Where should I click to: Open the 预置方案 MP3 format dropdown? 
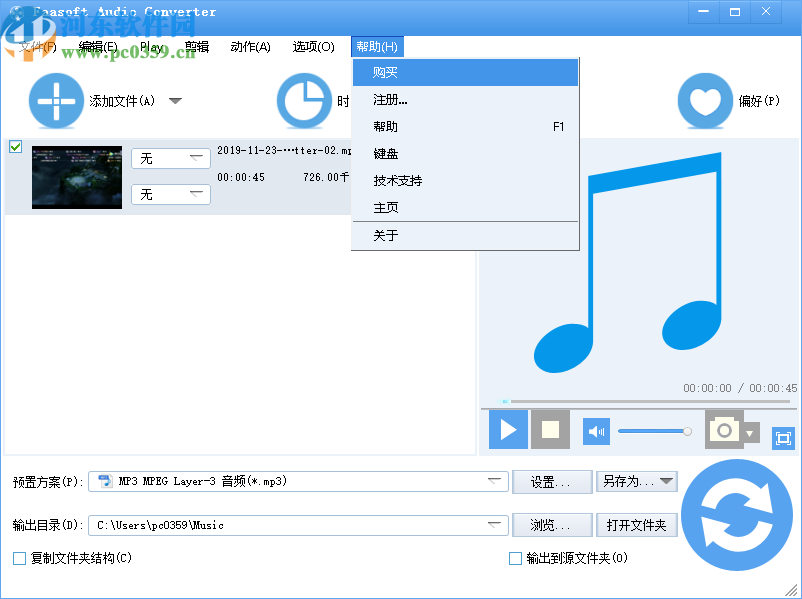coord(494,481)
